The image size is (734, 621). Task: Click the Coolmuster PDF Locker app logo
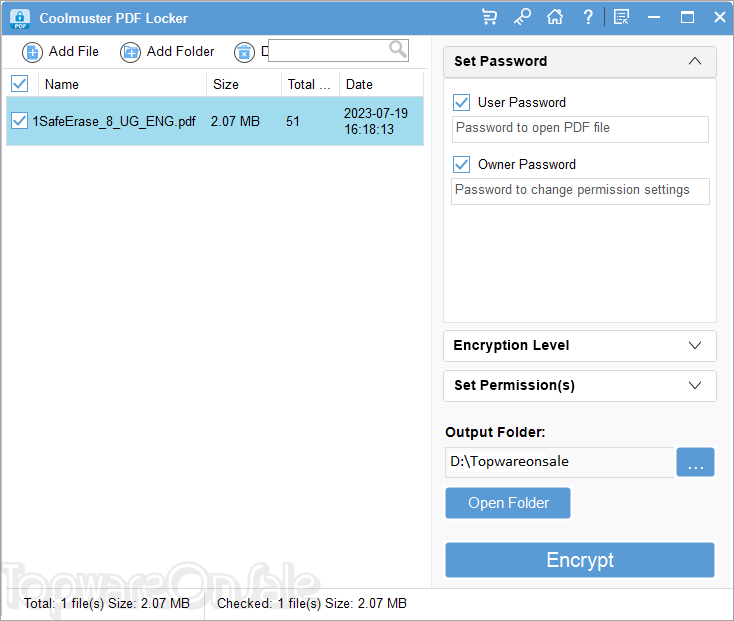point(20,19)
